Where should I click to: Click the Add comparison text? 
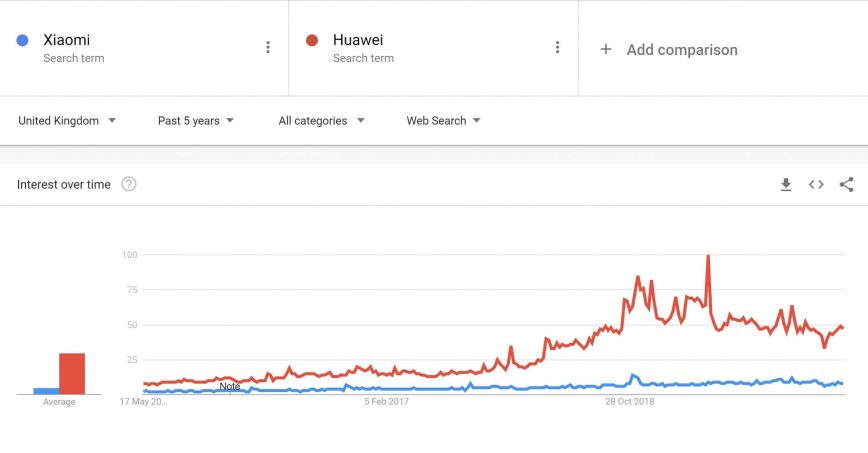(682, 49)
